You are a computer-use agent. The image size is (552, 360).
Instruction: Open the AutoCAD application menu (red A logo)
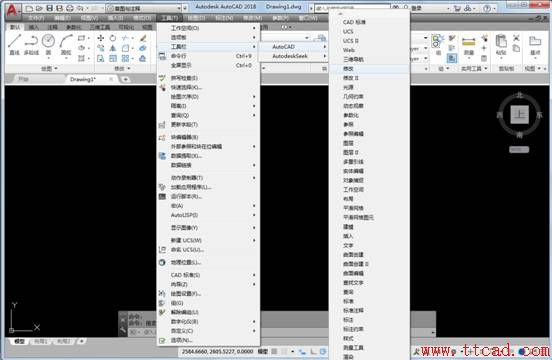tap(12, 10)
